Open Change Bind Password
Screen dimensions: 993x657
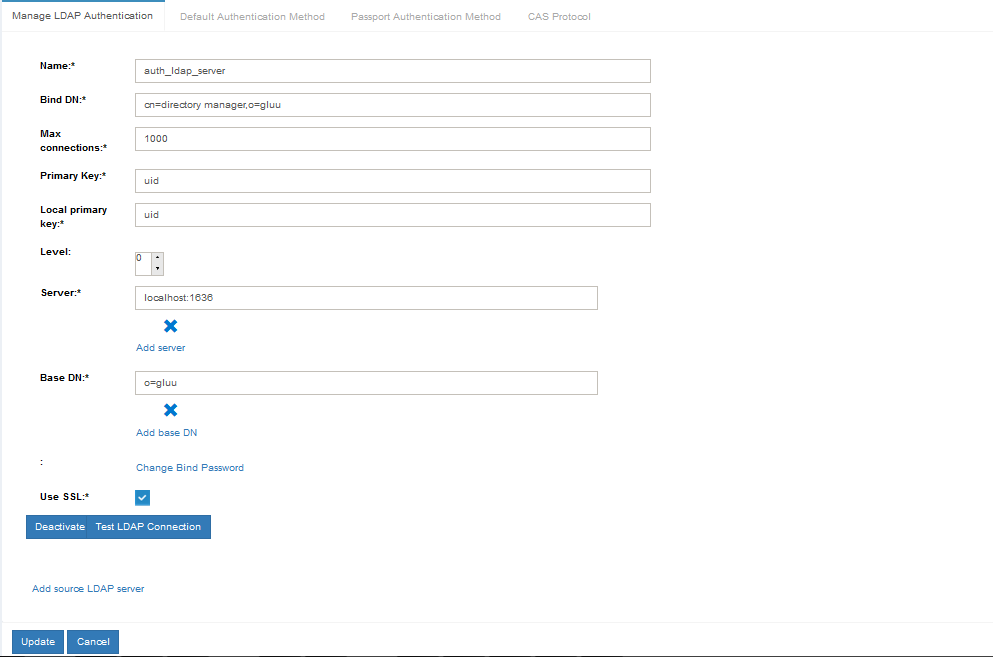pyautogui.click(x=189, y=467)
